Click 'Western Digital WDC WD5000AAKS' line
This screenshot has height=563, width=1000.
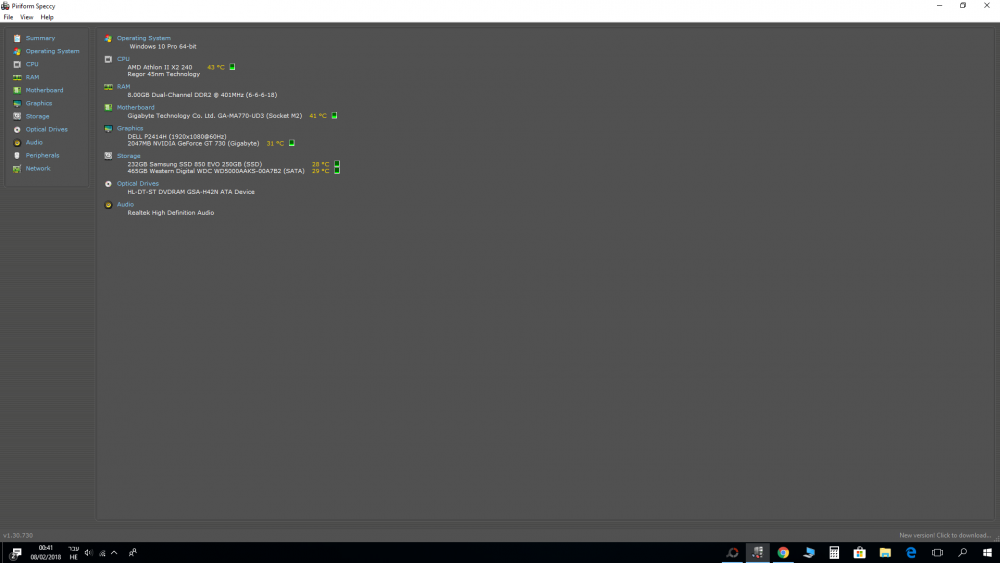pyautogui.click(x=216, y=172)
